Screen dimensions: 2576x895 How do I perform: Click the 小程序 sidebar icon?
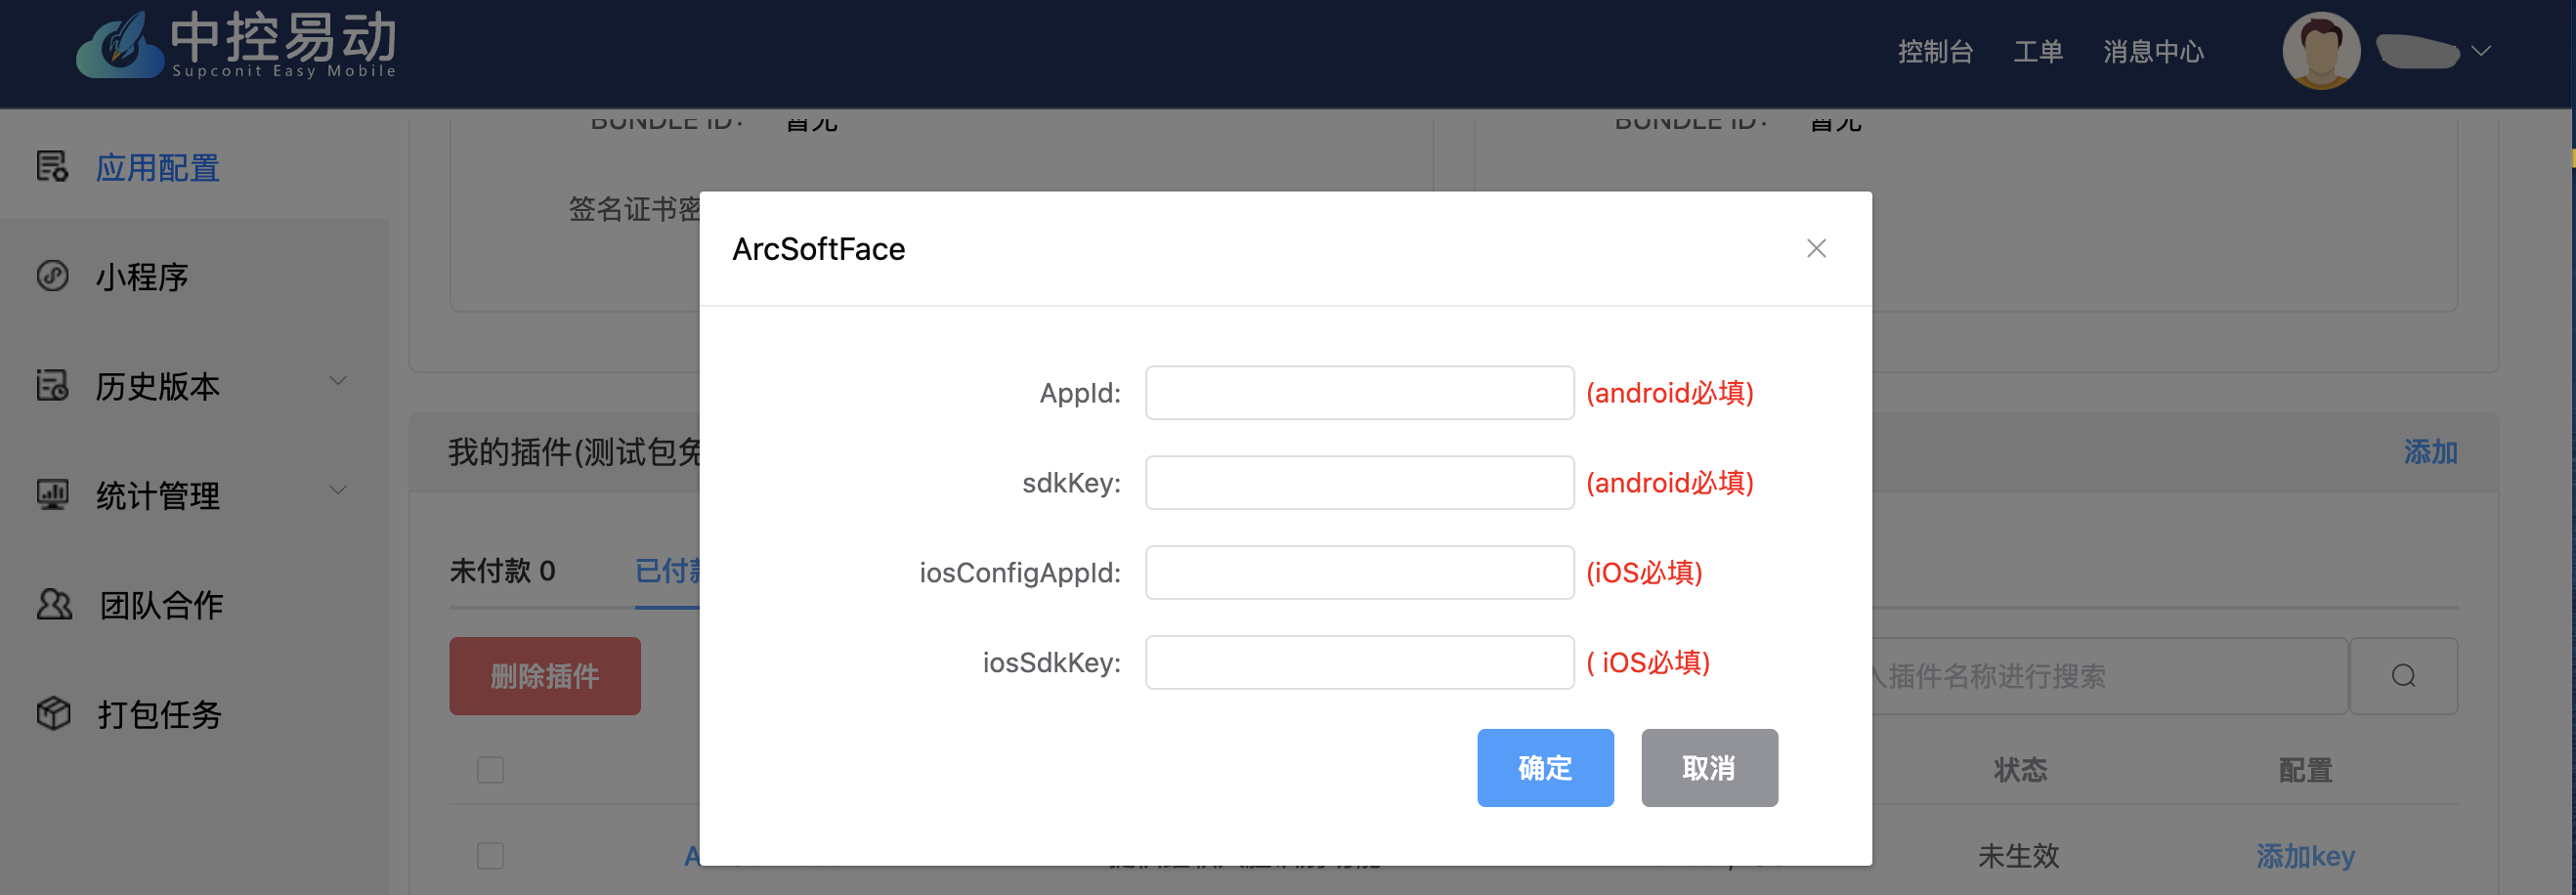click(52, 275)
